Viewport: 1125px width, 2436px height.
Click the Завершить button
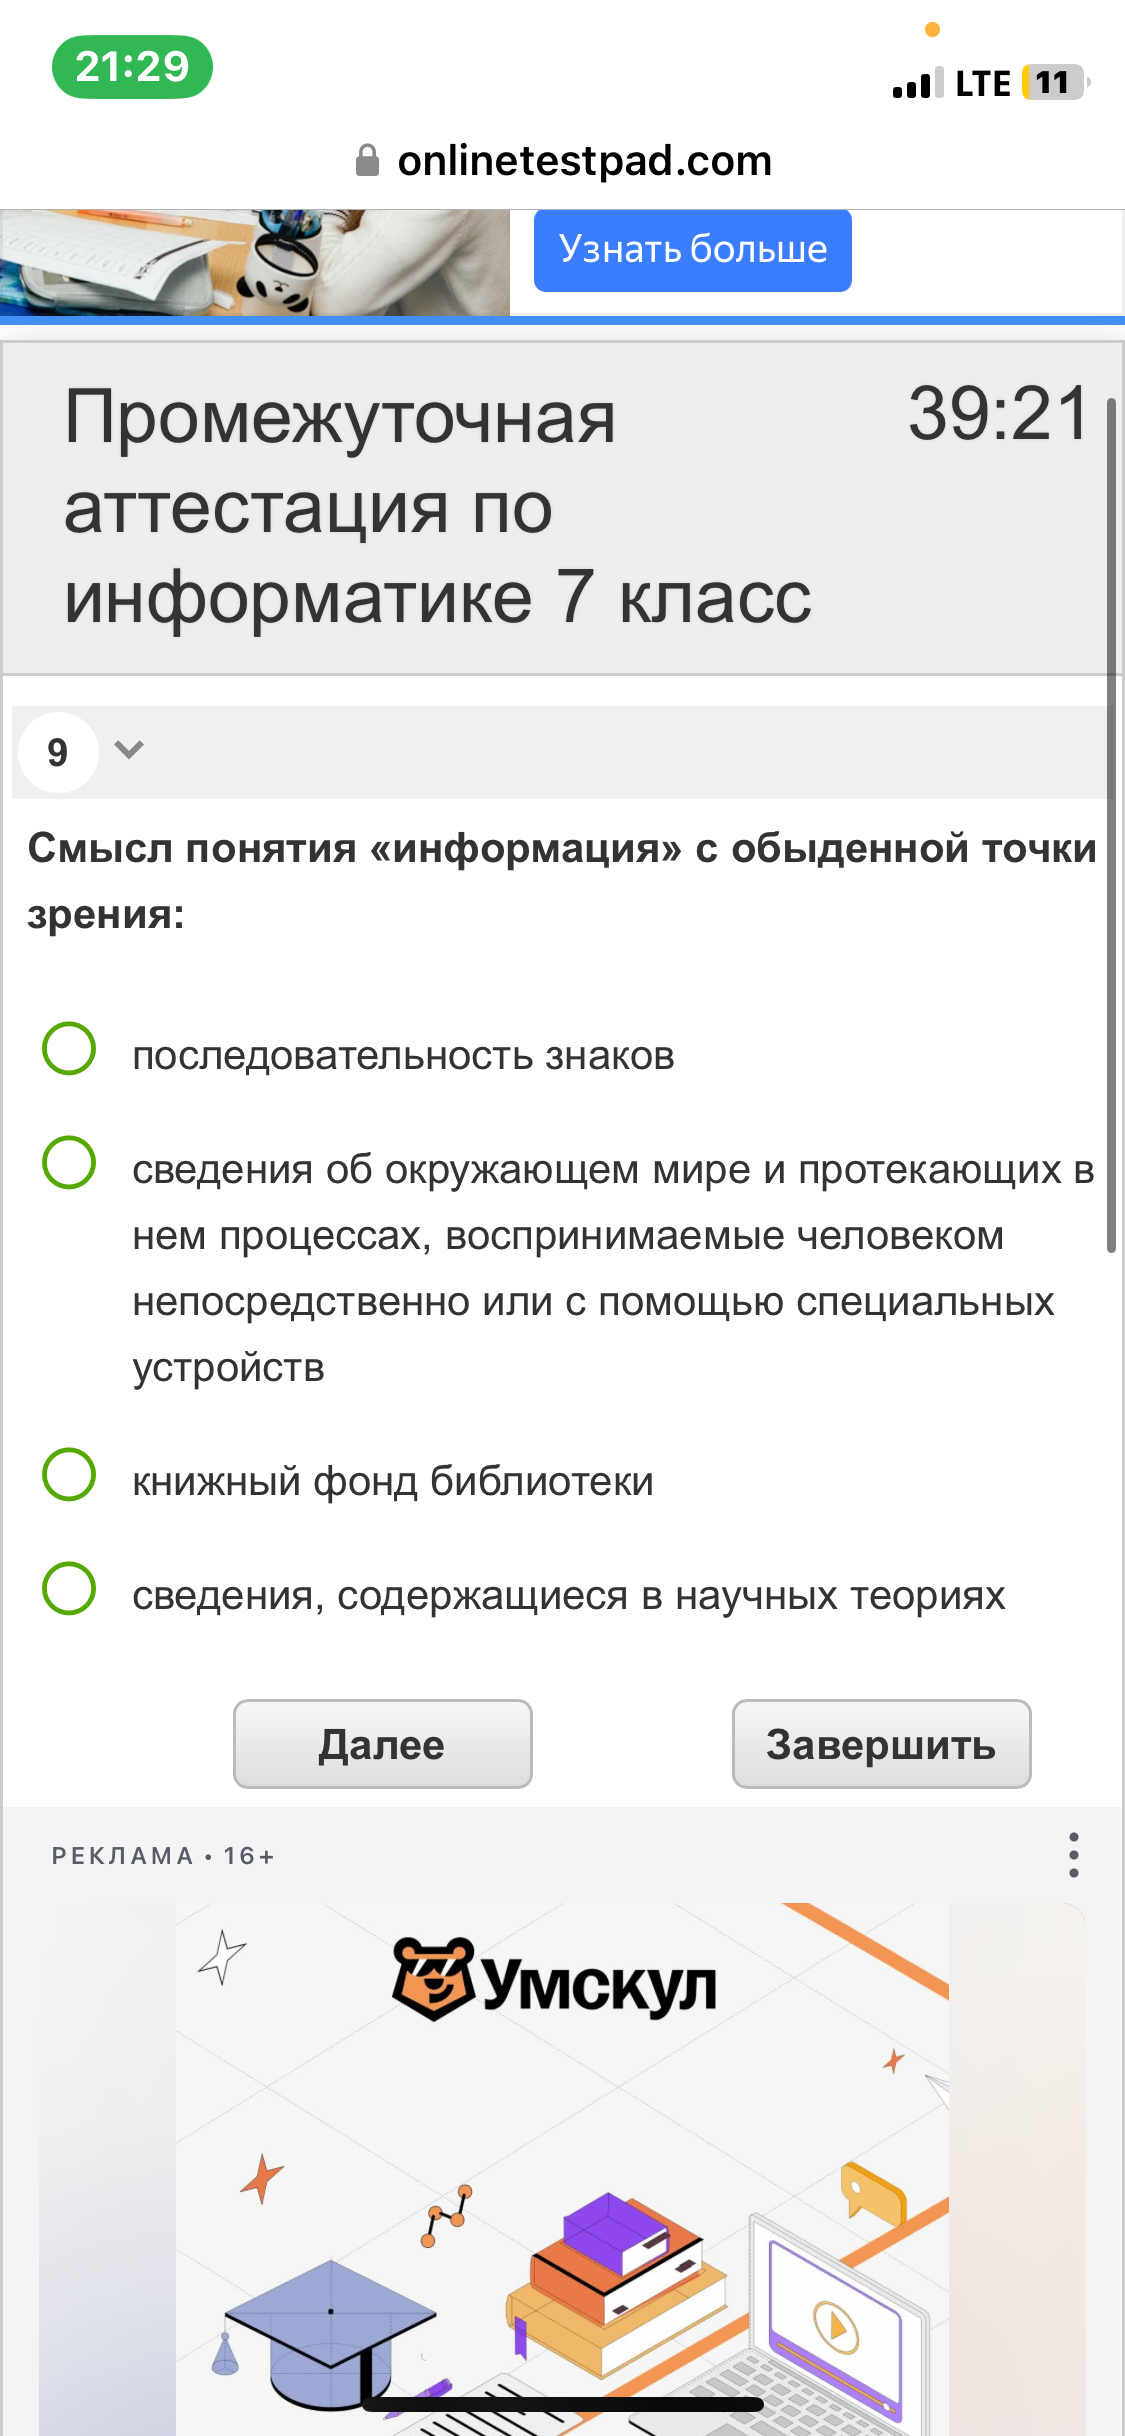pos(881,1743)
